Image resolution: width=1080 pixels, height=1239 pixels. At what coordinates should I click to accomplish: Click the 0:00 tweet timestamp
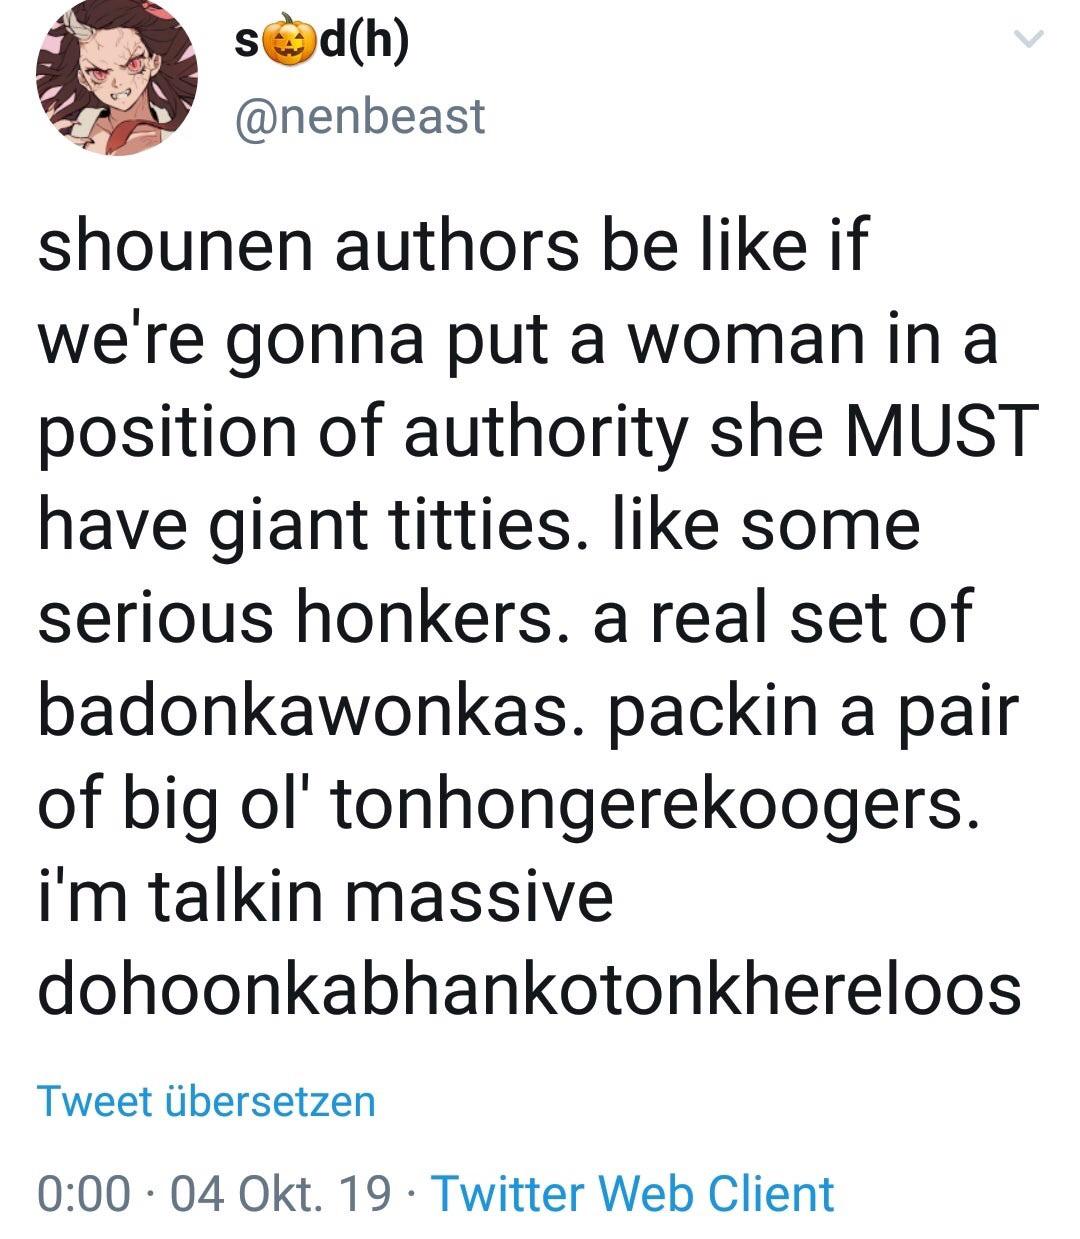pos(83,1193)
